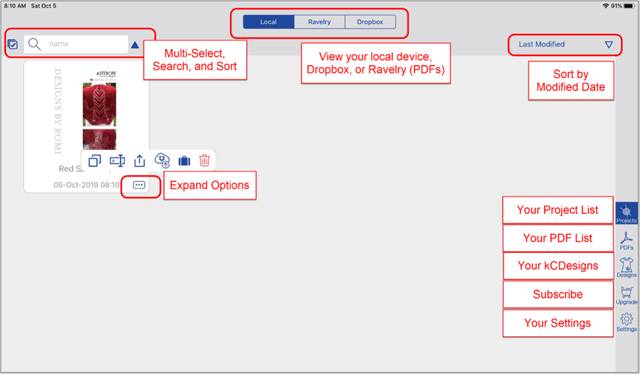
Task: Open the Last Modified sort dropdown
Action: pos(565,44)
